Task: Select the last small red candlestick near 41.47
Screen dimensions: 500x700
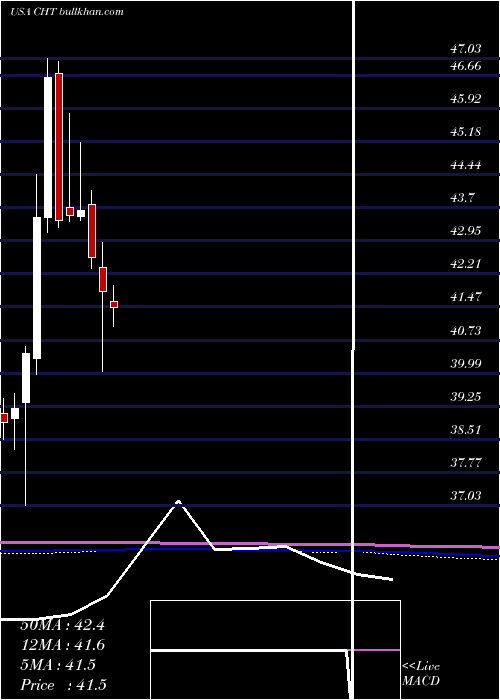Action: [114, 304]
